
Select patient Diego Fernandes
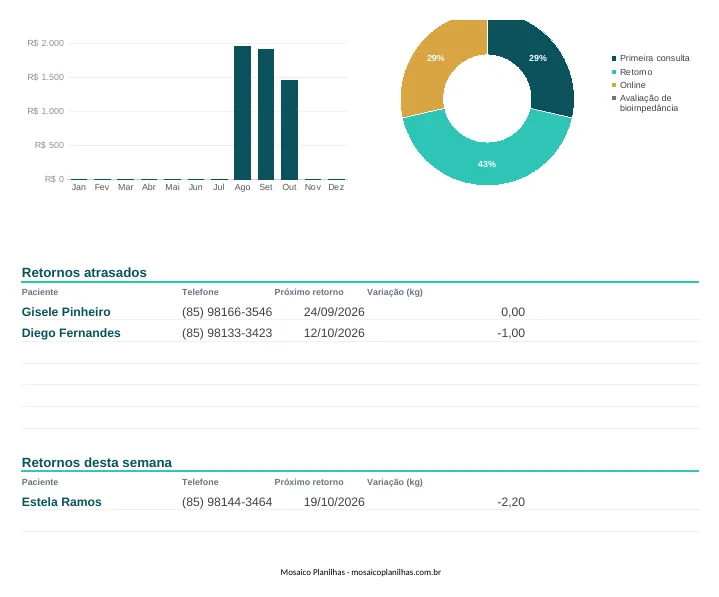[71, 333]
